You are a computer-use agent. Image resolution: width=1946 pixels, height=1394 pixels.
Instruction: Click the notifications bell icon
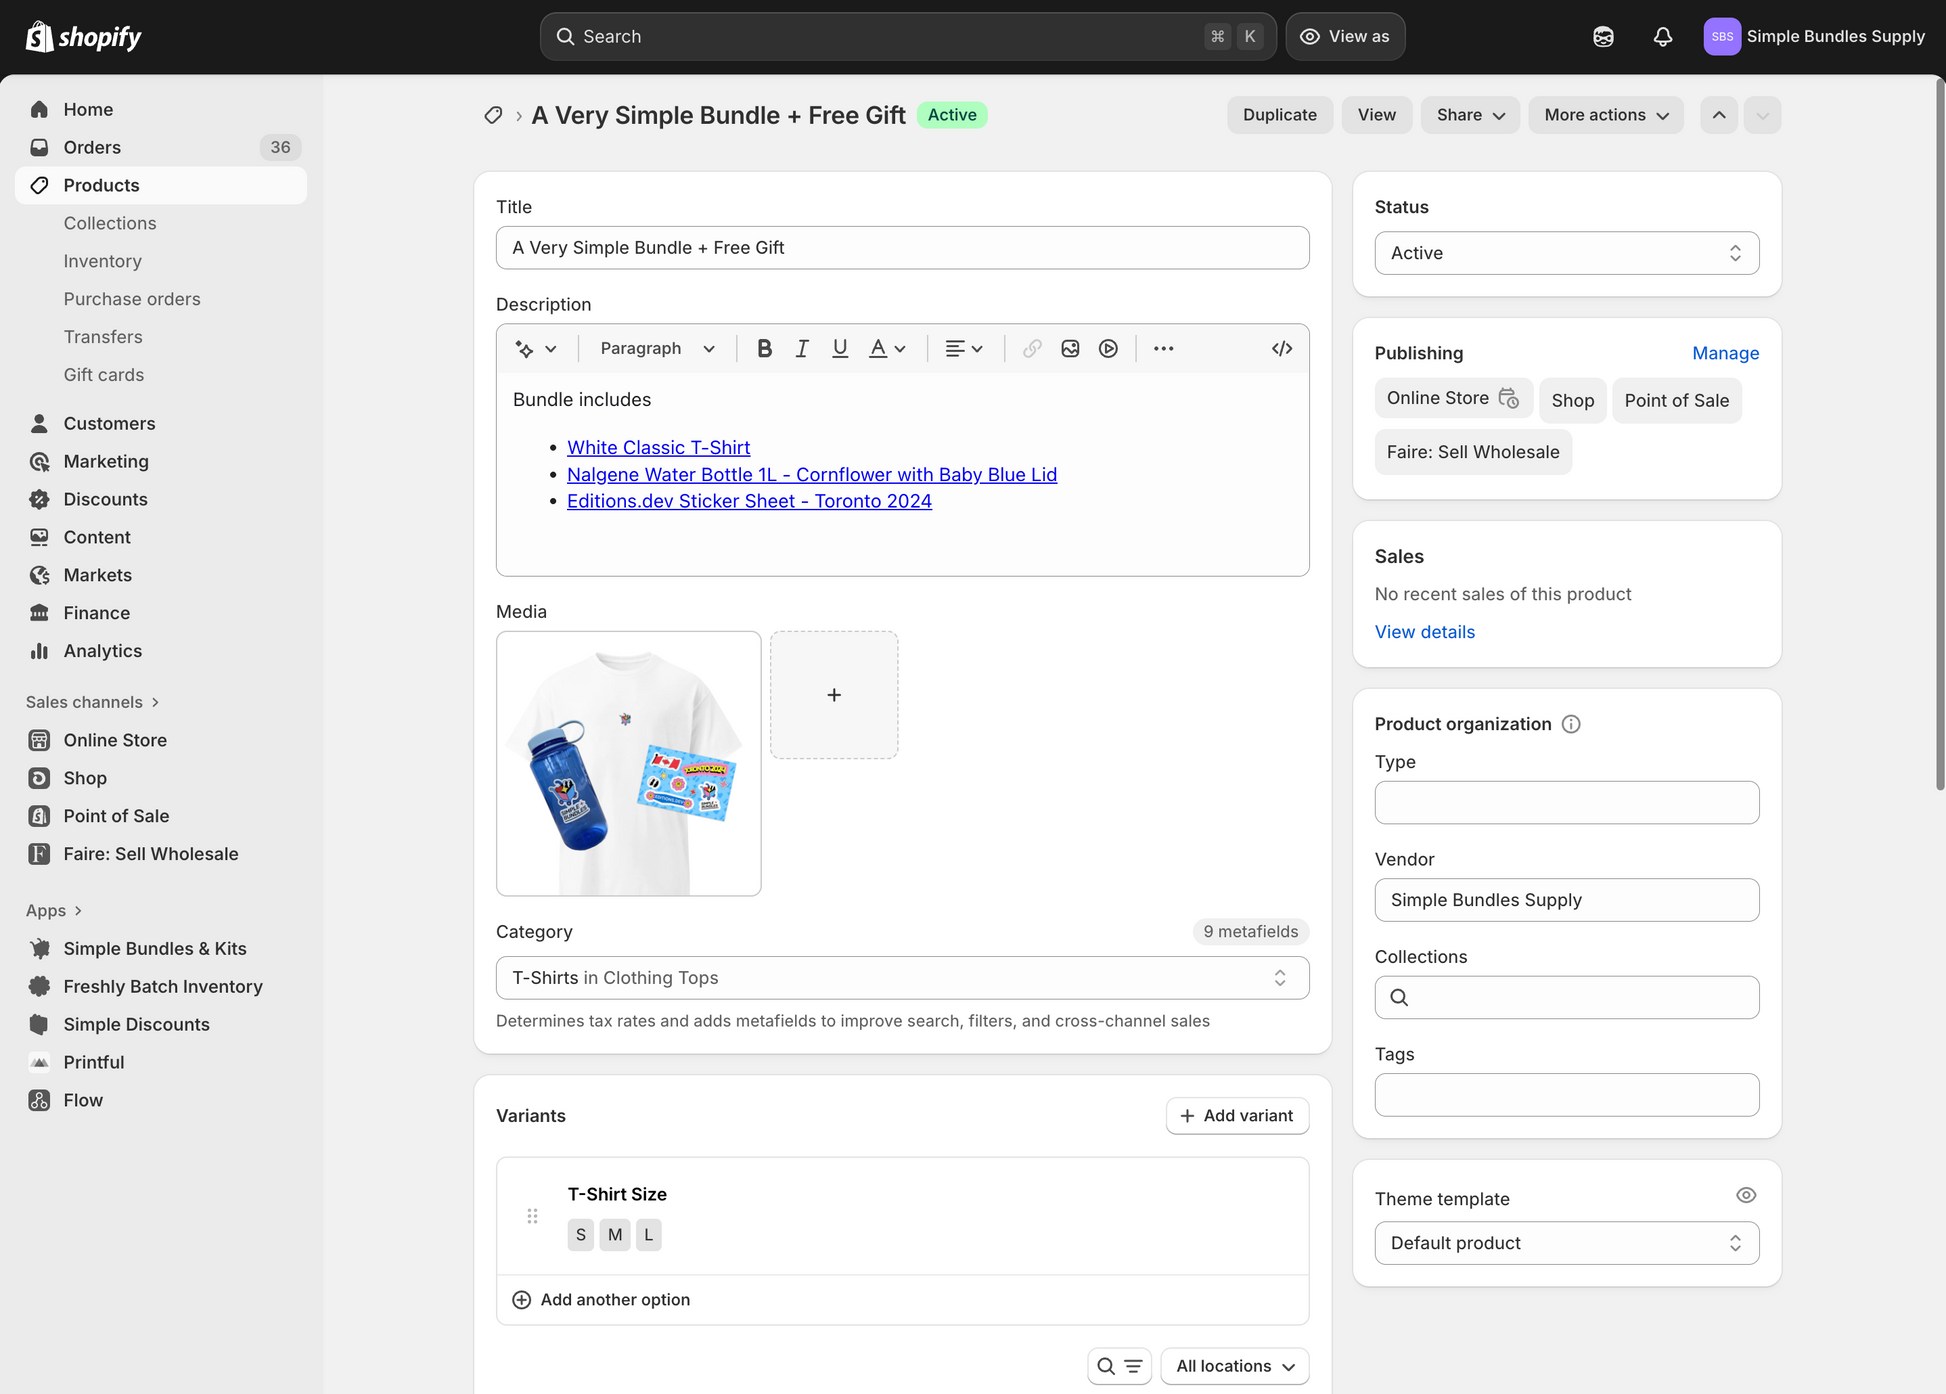click(1662, 37)
